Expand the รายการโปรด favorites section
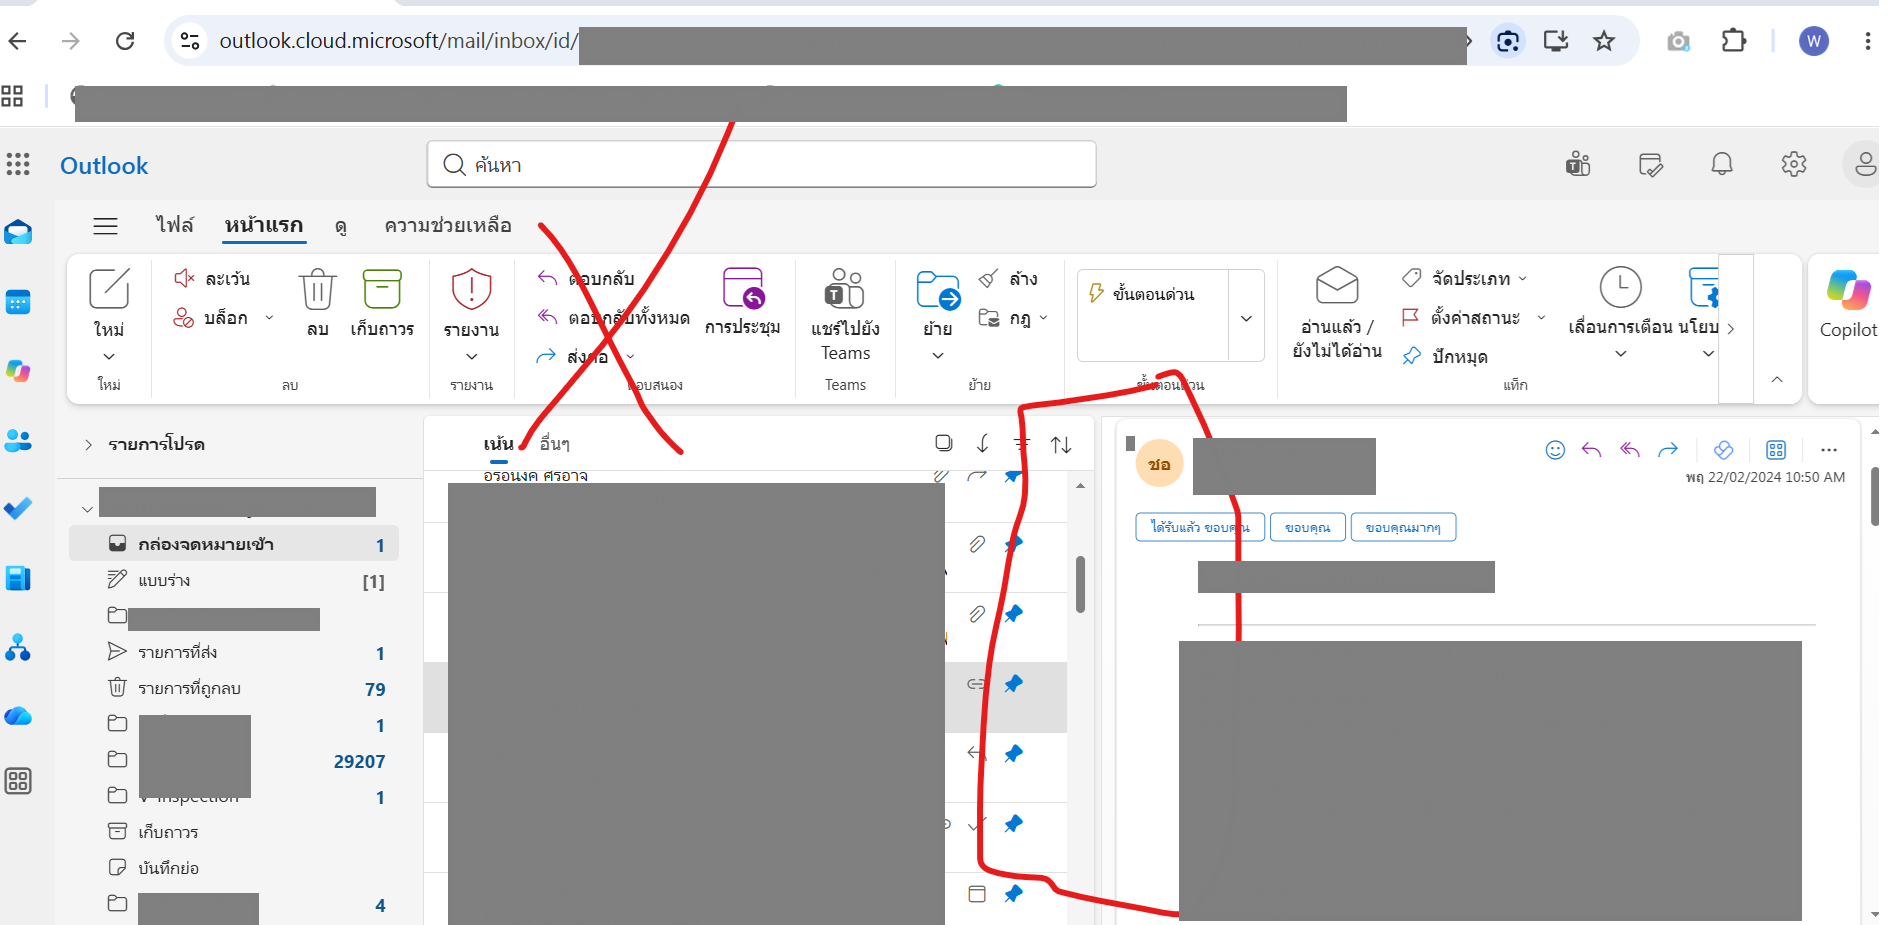This screenshot has height=925, width=1899. [88, 444]
